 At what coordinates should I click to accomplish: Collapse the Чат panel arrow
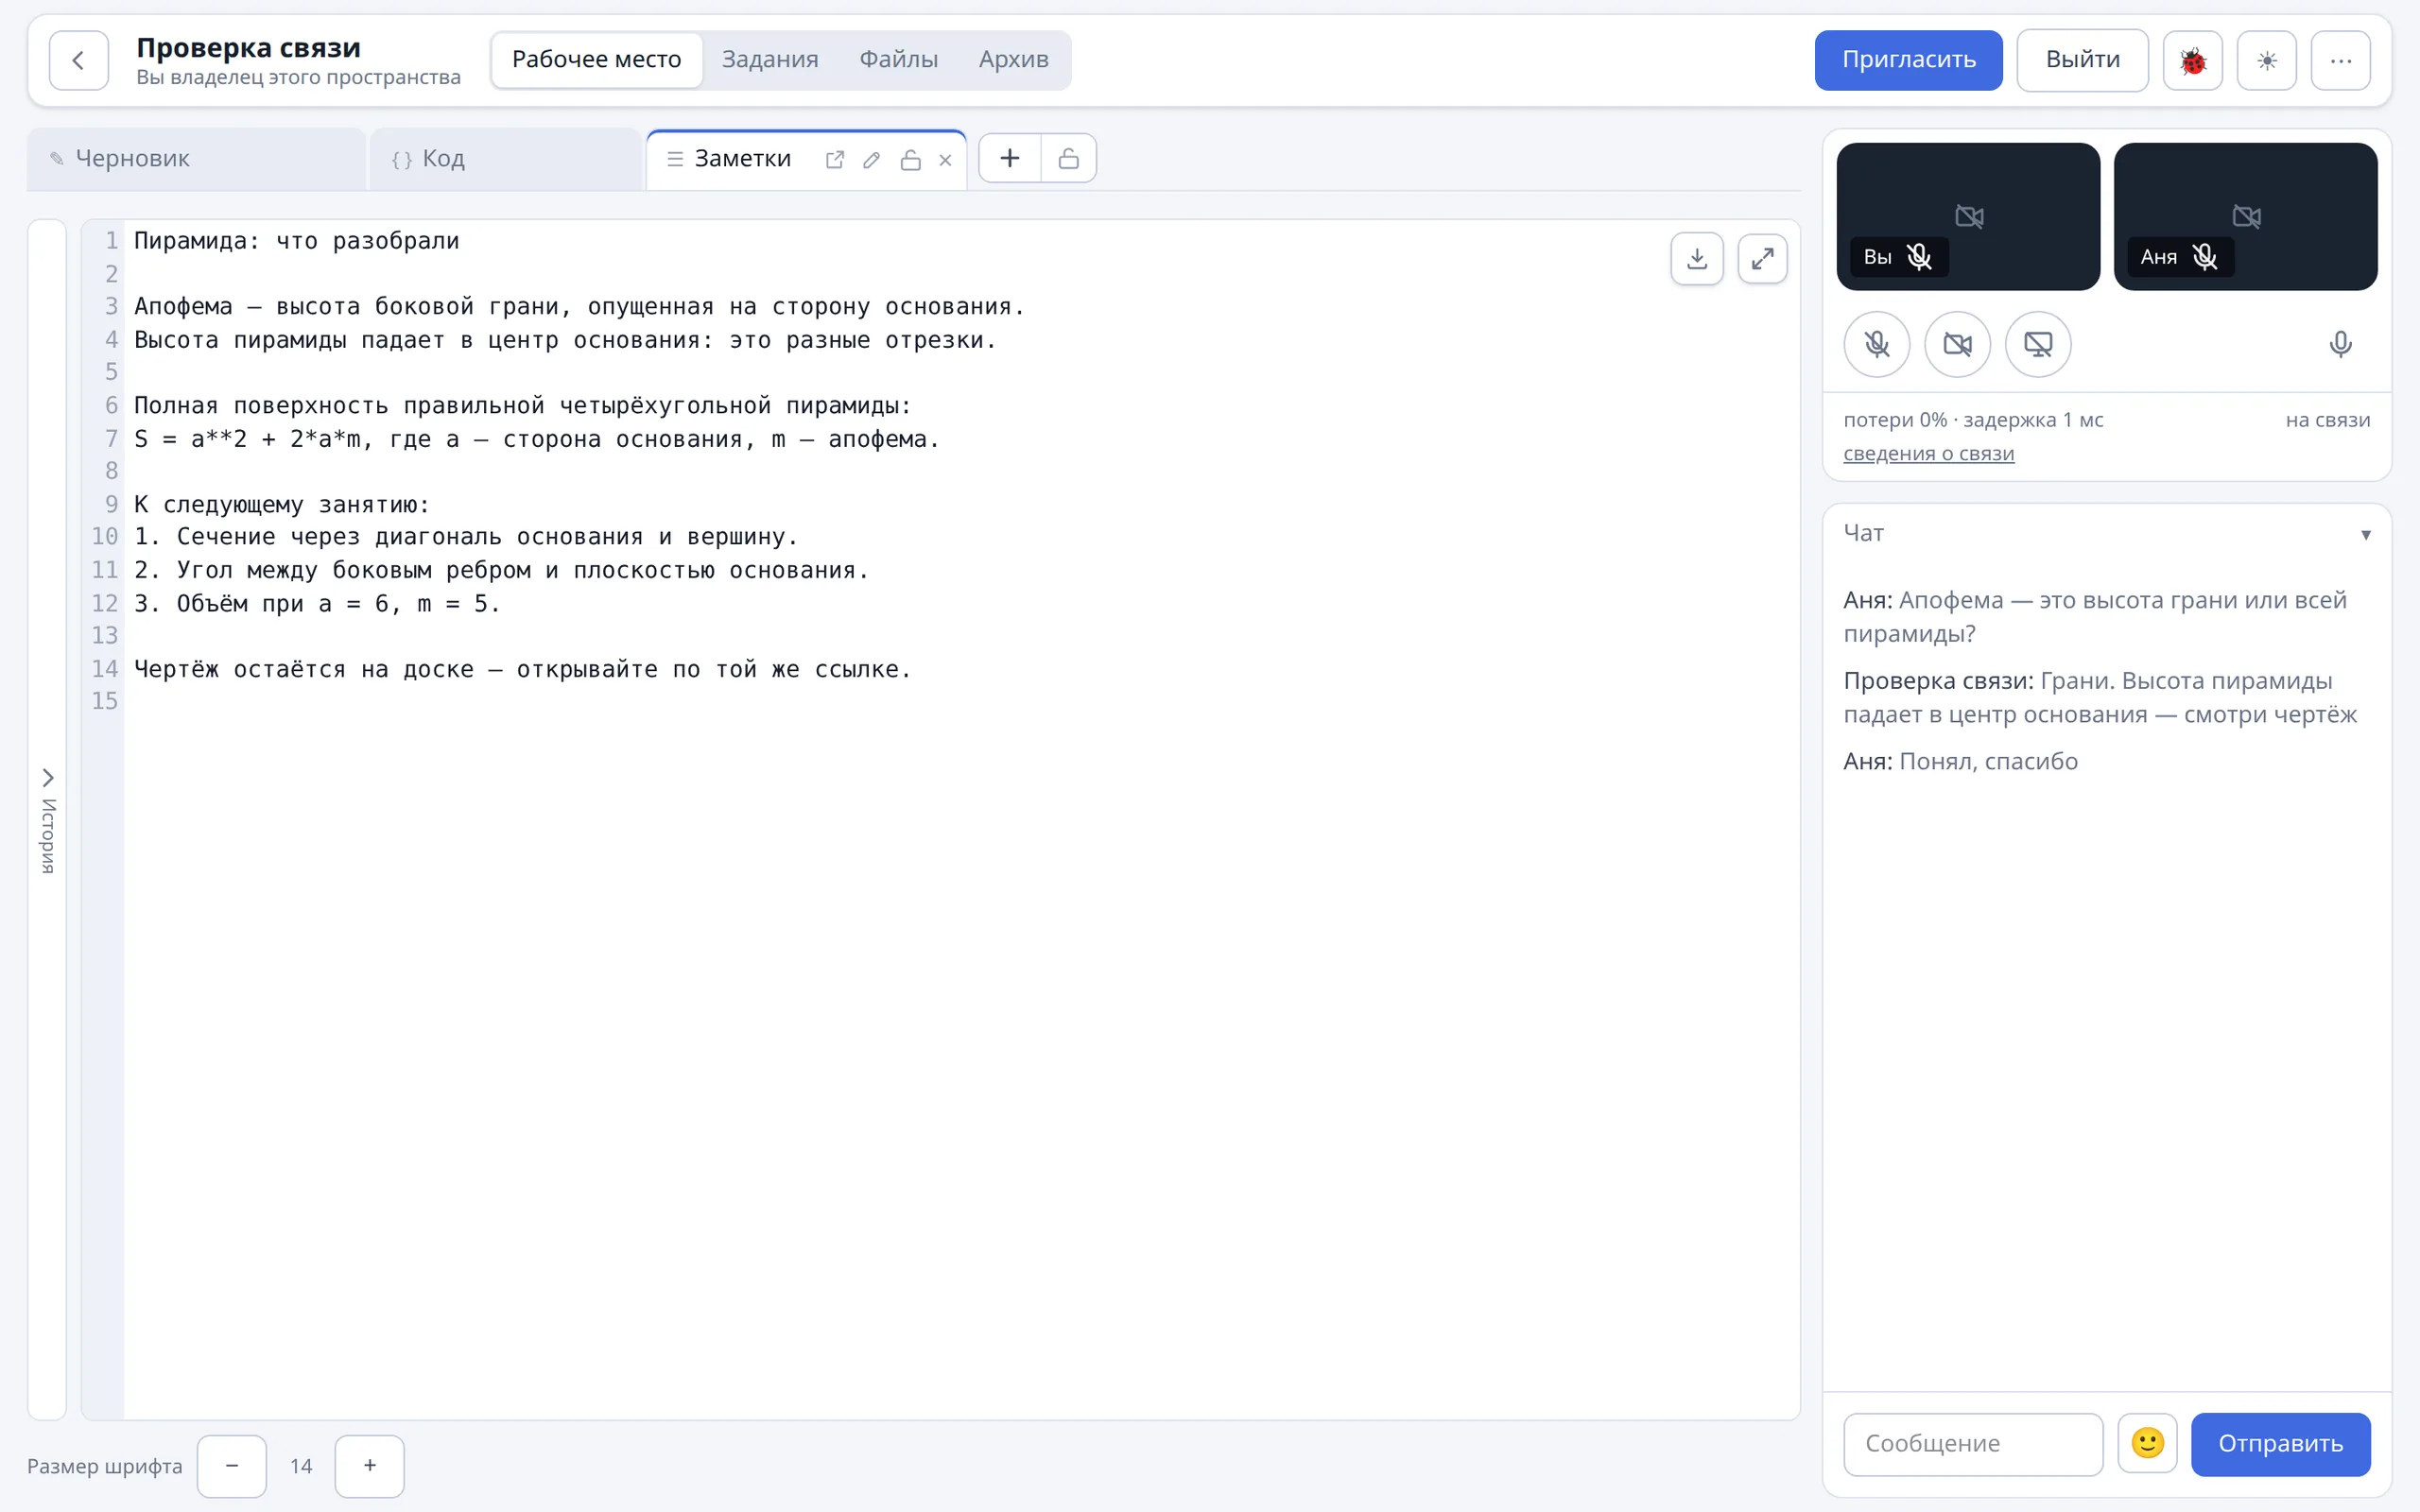[x=2365, y=534]
